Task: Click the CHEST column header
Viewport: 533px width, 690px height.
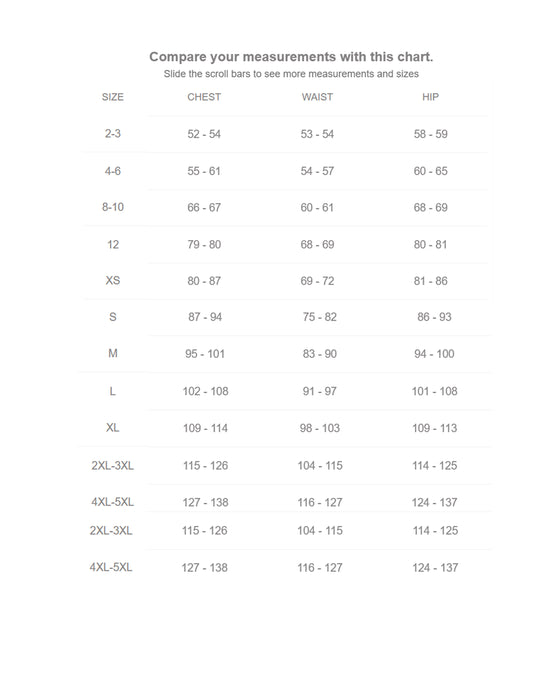Action: pyautogui.click(x=204, y=97)
